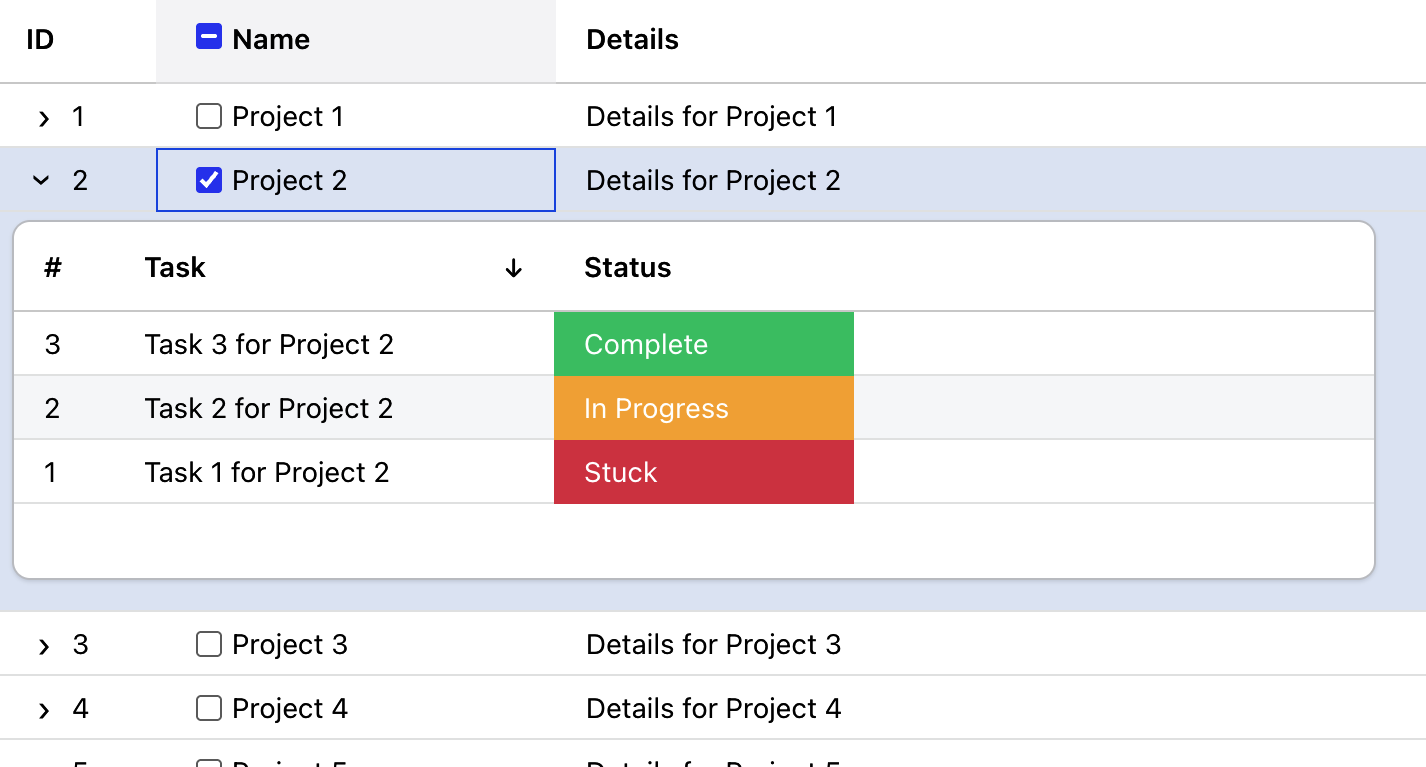
Task: Click the ID column header
Action: click(x=37, y=39)
